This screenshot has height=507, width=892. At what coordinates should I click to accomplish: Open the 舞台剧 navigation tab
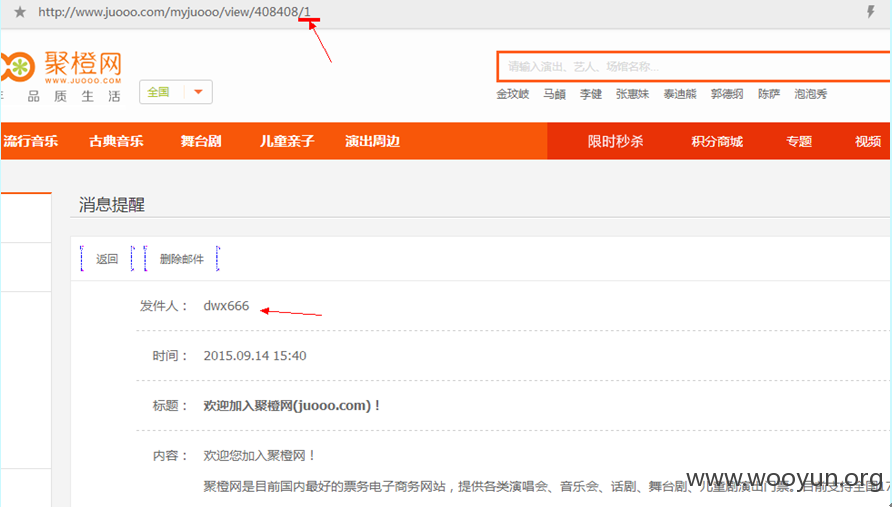[201, 141]
